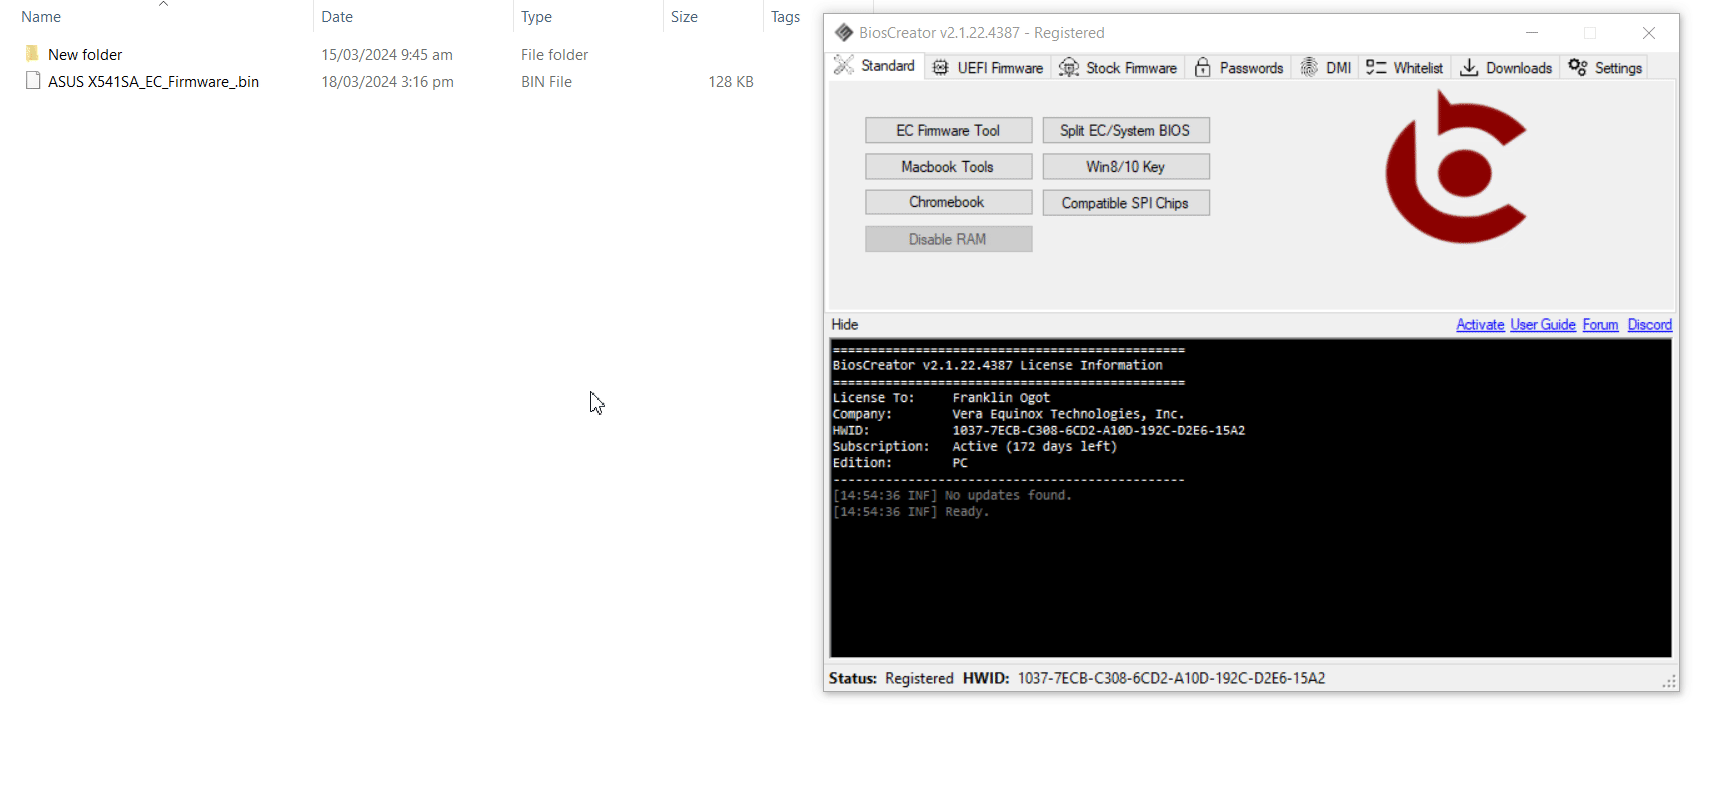This screenshot has height=786, width=1720.
Task: Open the Chromebook tool
Action: [948, 202]
